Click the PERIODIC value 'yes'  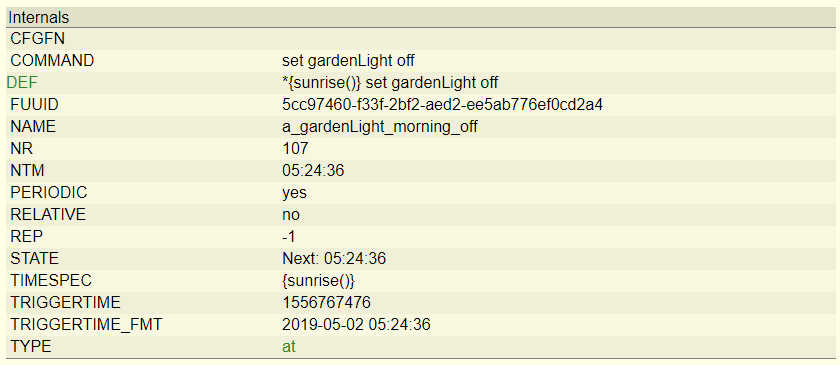coord(295,193)
